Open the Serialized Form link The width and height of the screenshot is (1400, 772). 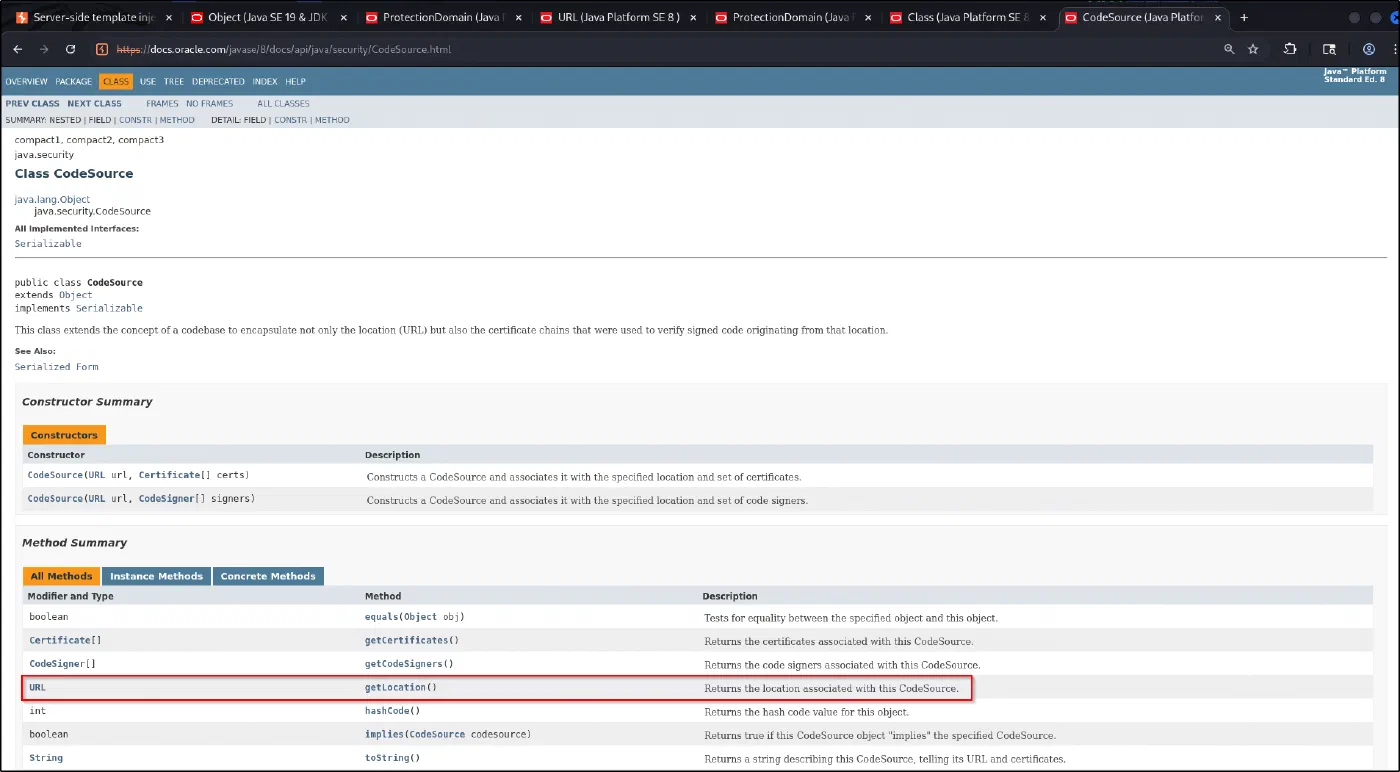(56, 367)
